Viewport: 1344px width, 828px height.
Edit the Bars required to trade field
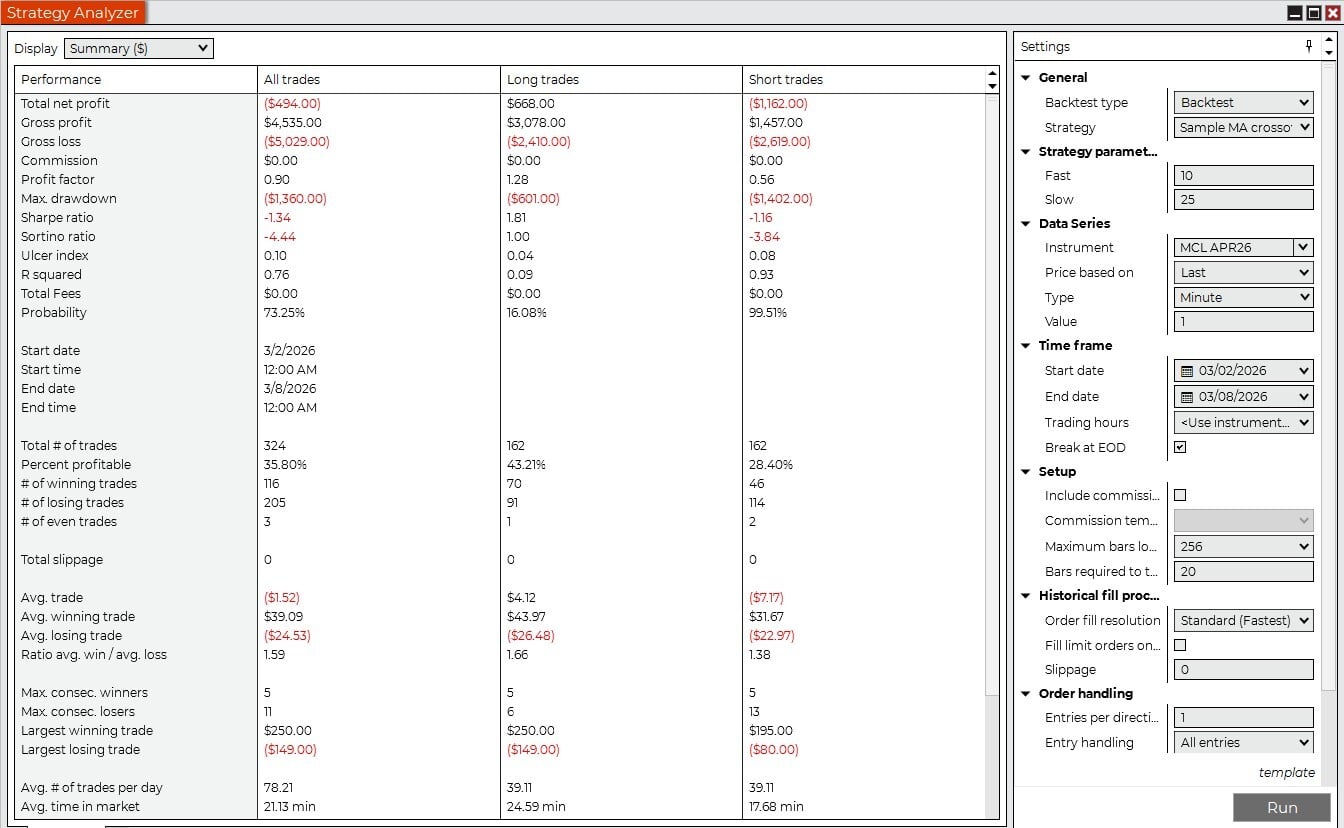[x=1244, y=571]
